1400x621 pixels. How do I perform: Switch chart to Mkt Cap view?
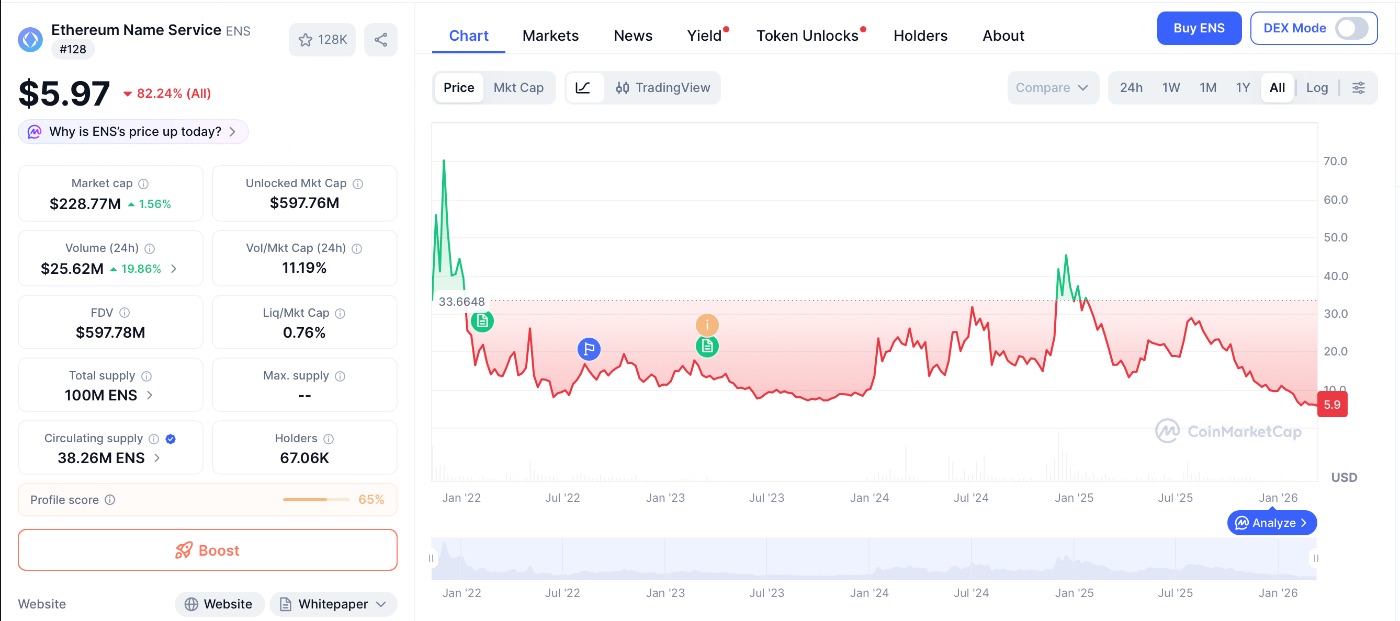(518, 88)
